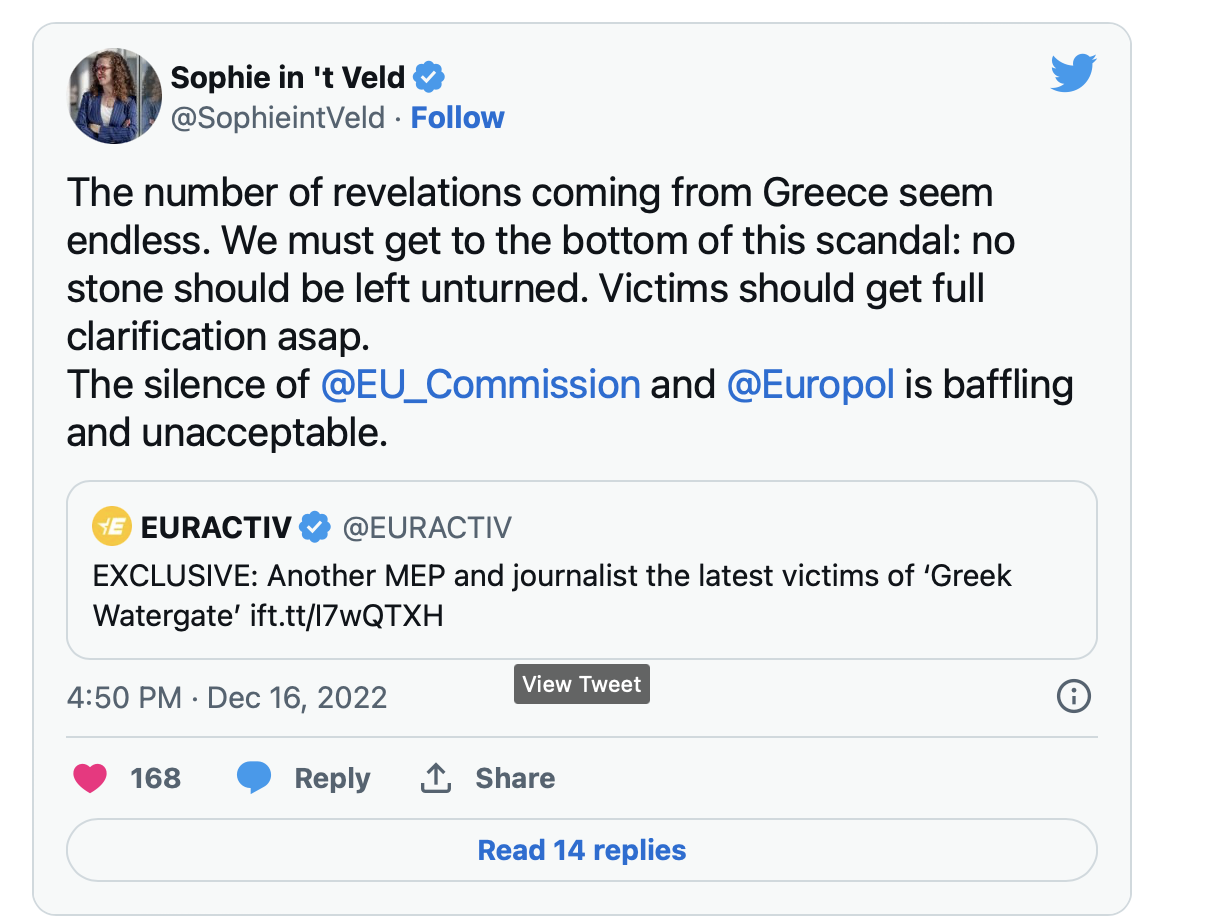1230x924 pixels.
Task: Click Sophie in 't Veld's profile photo
Action: [114, 96]
